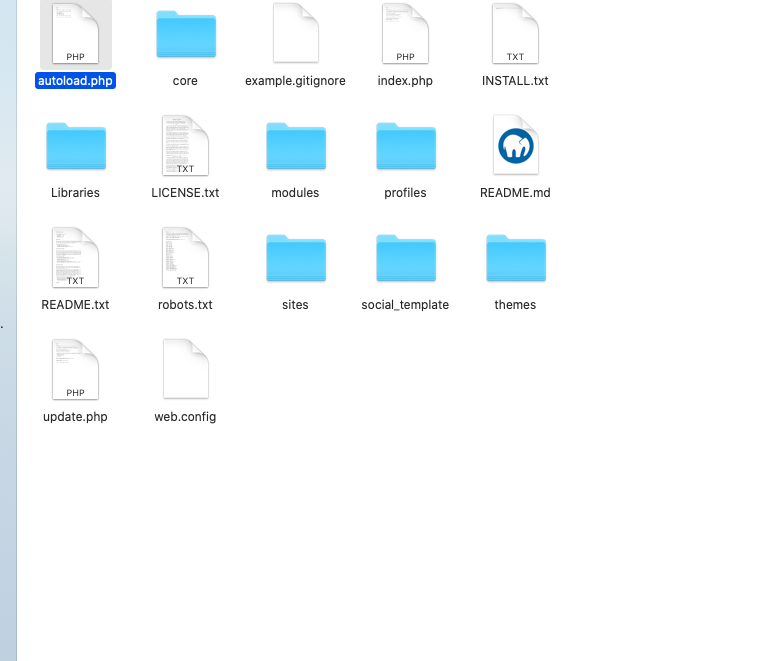Open the core folder
This screenshot has width=761, height=661.
(185, 36)
